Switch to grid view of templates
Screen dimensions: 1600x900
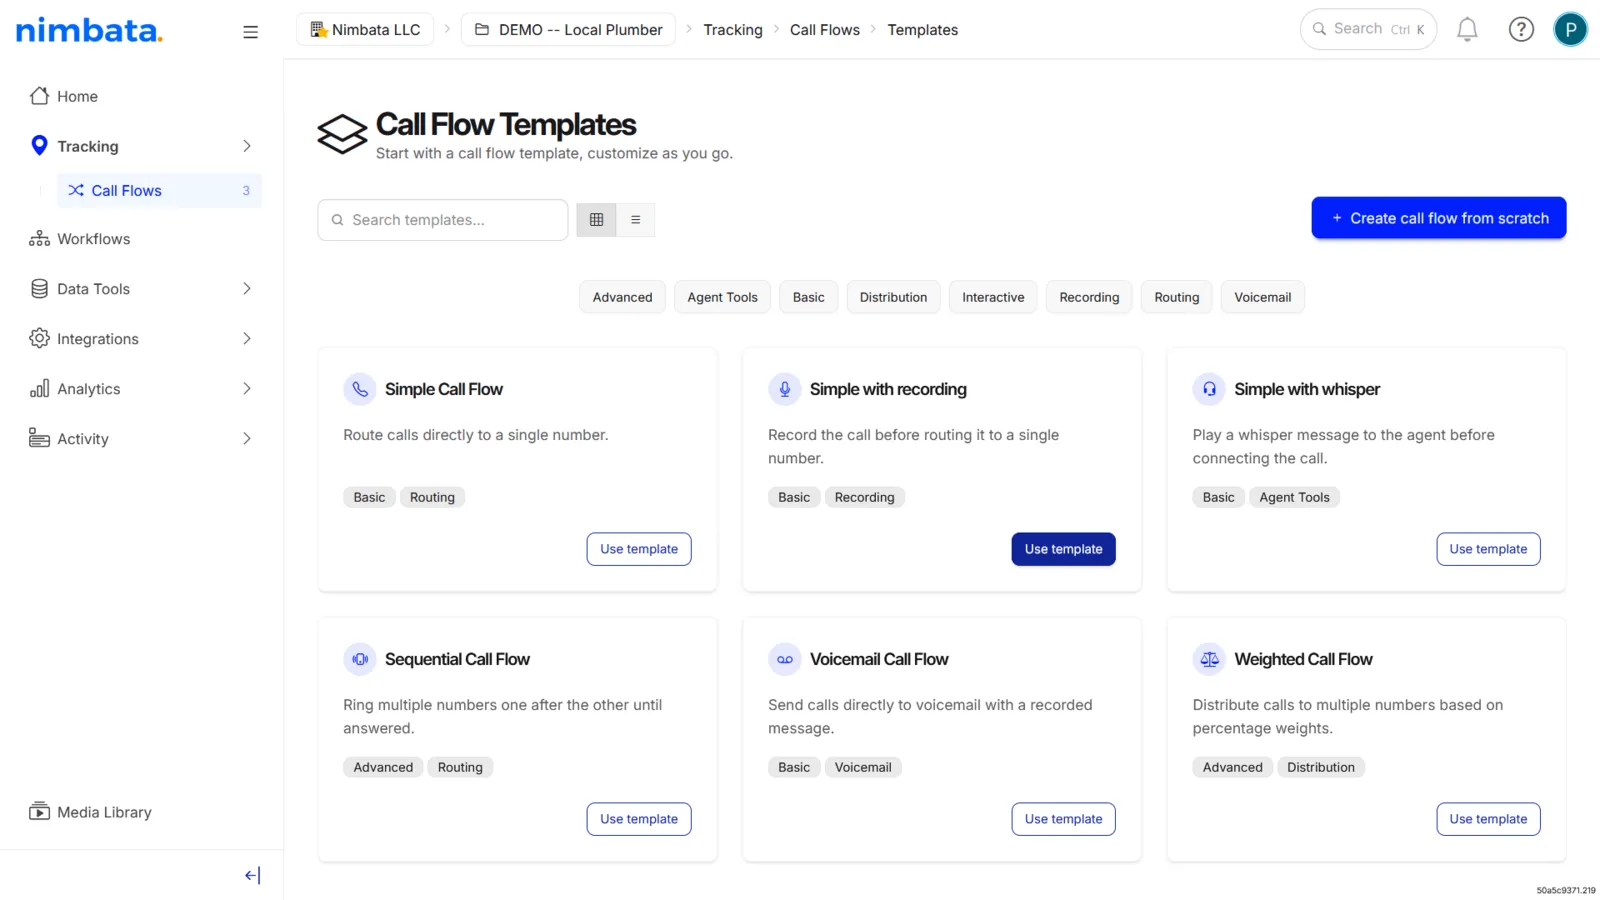click(596, 220)
